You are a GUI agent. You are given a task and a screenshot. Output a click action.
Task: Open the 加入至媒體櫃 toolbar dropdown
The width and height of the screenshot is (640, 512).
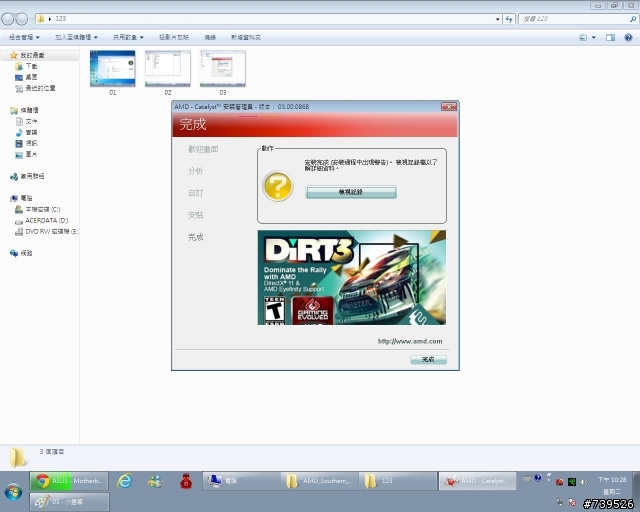(x=76, y=37)
